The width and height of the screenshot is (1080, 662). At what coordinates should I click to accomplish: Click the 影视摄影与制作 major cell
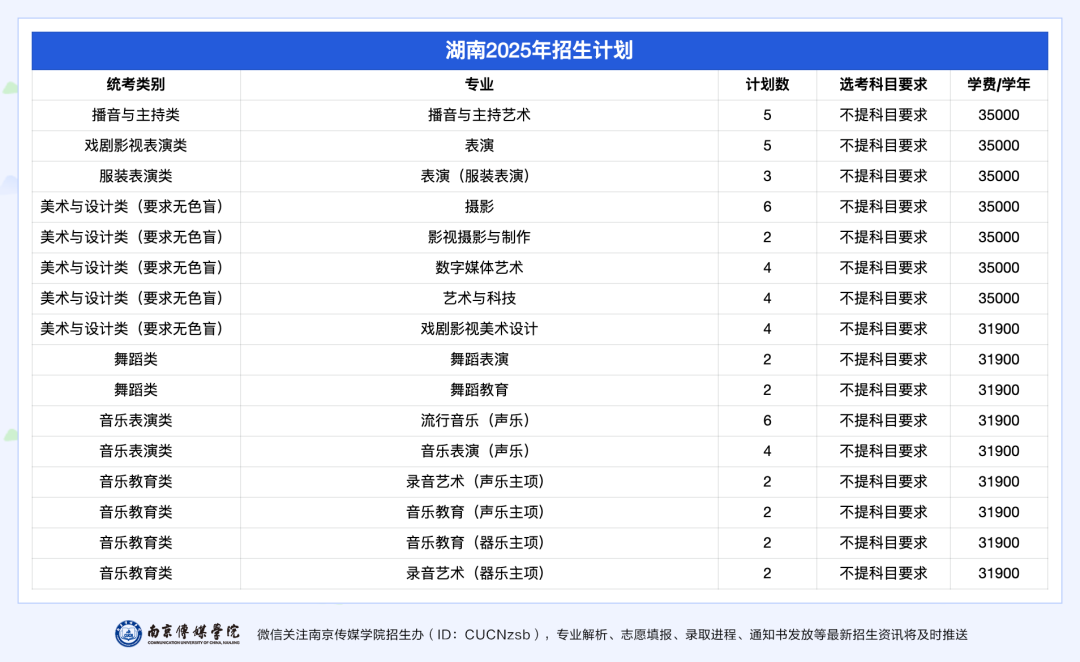[x=479, y=237]
